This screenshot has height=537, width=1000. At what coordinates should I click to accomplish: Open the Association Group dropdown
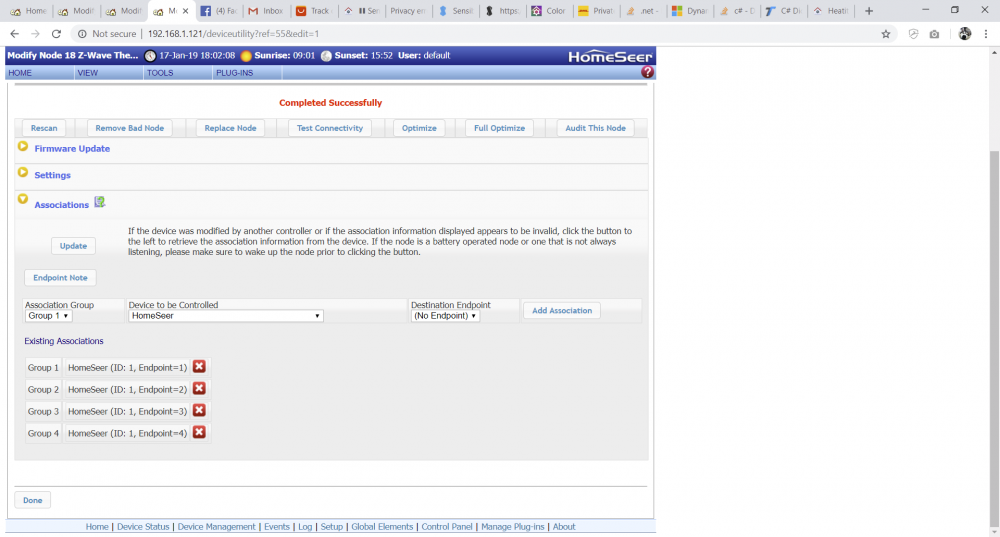click(48, 316)
